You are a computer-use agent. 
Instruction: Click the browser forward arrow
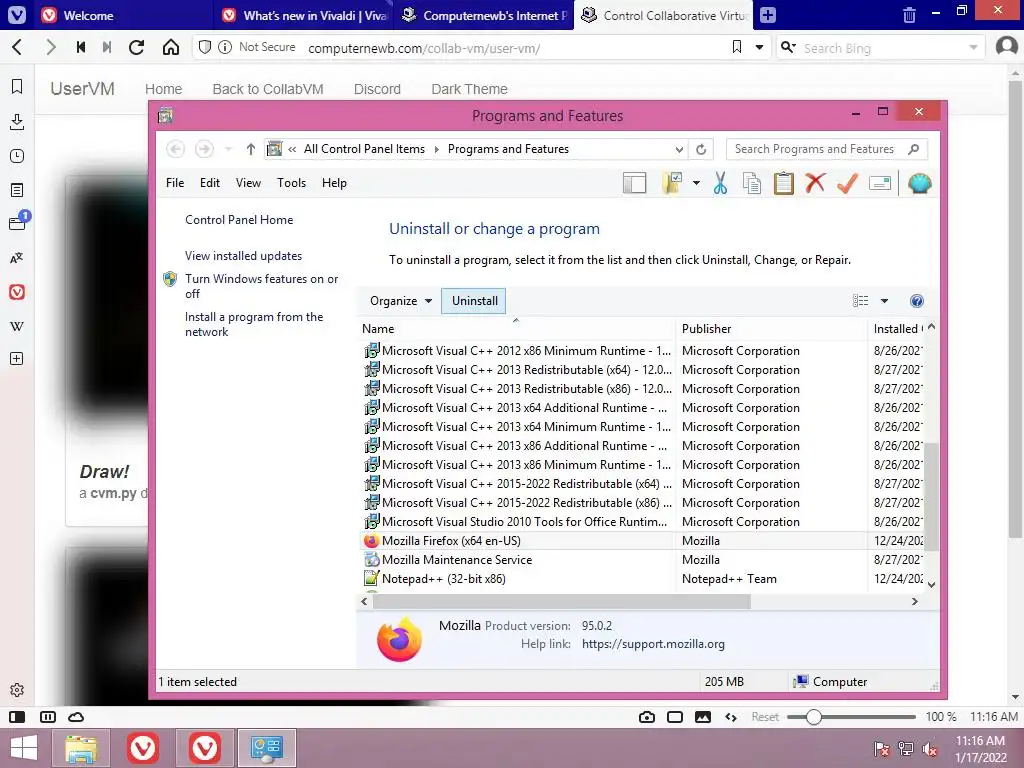50,47
